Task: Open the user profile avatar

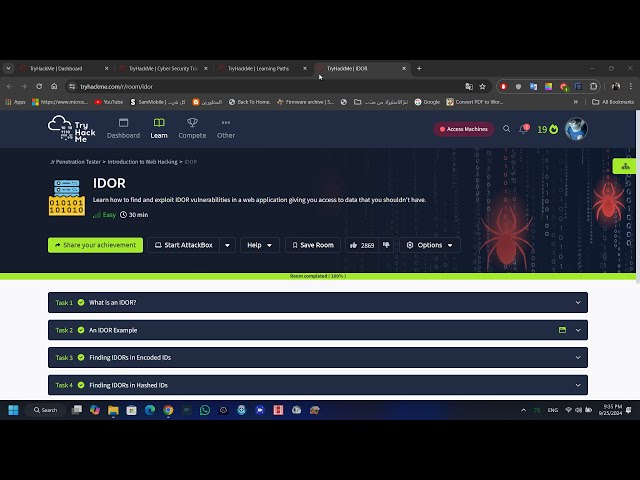Action: click(x=576, y=129)
